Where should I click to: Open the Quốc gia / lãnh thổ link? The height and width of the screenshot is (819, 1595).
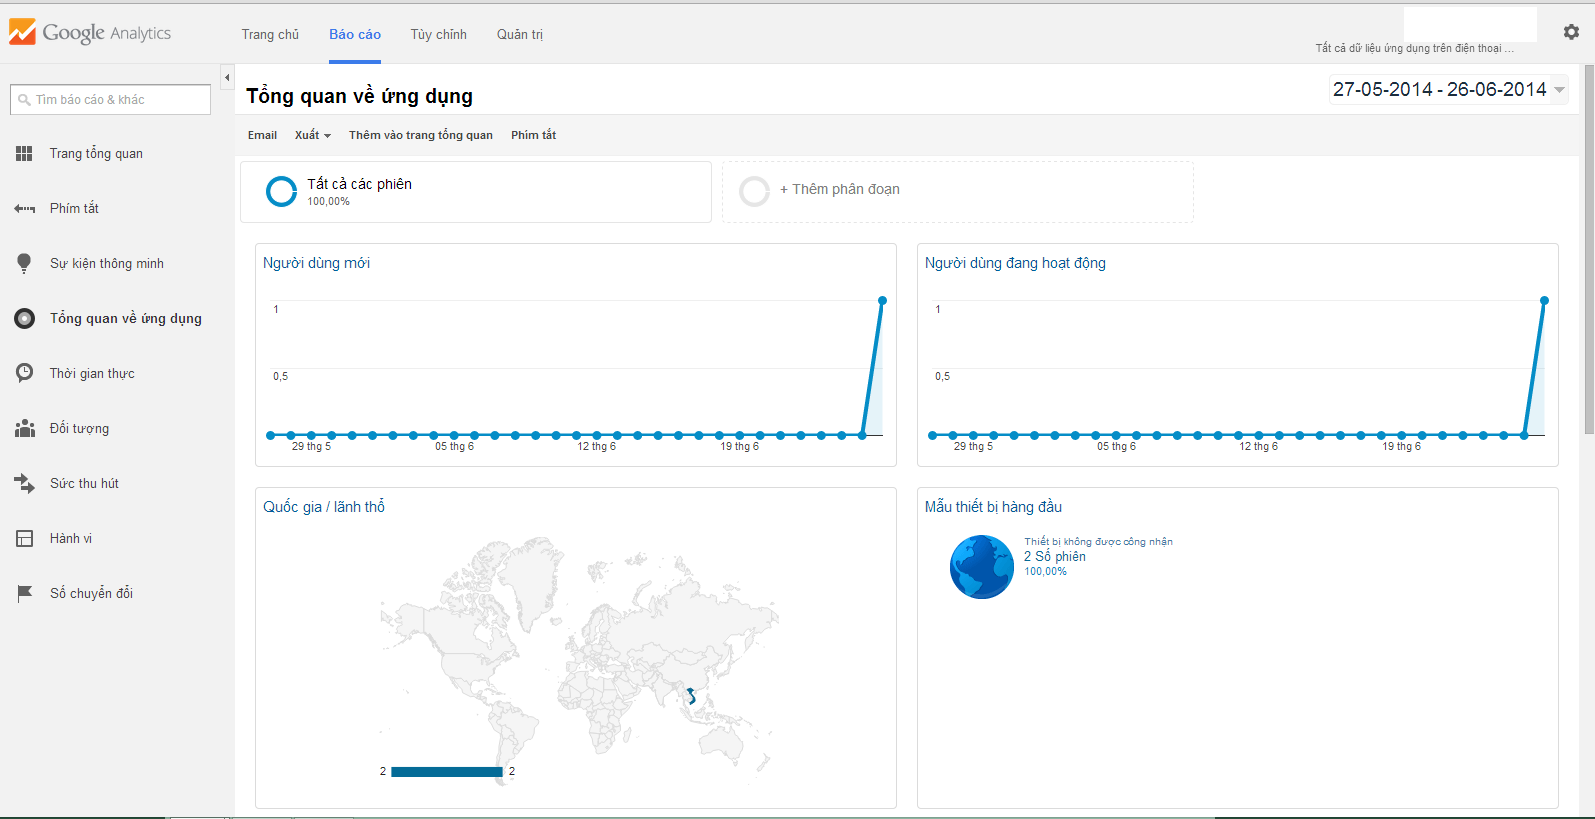coord(324,507)
